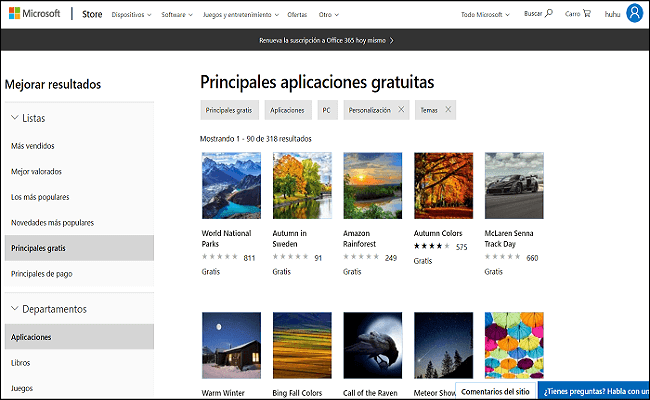Click McLaren Senna Track Day title
Screen dimensions: 650x400
click(509, 238)
